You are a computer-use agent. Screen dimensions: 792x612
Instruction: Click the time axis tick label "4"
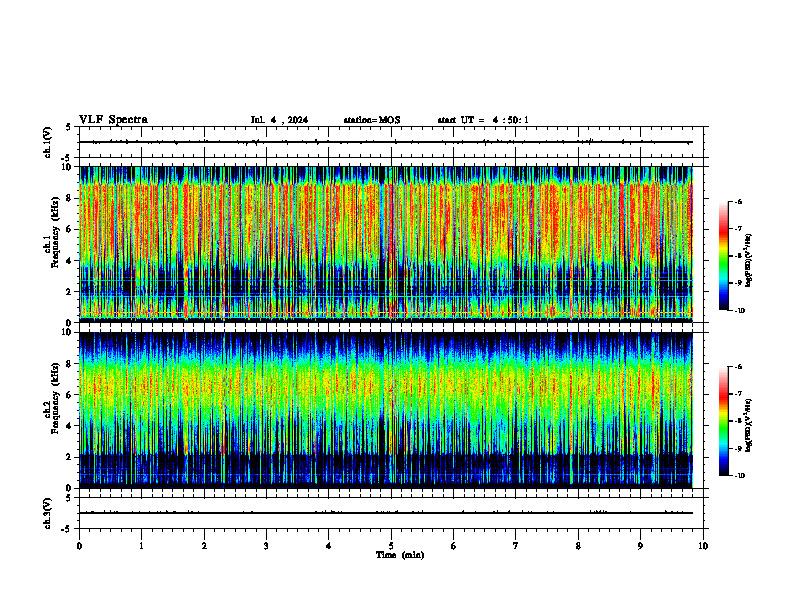329,546
